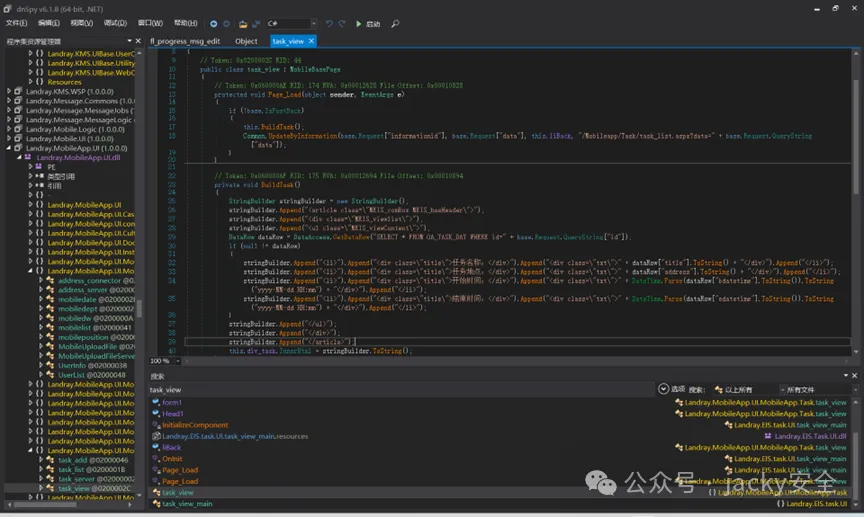864x517 pixels.
Task: Open the 所有文件 search scope dropdown
Action: (x=821, y=390)
